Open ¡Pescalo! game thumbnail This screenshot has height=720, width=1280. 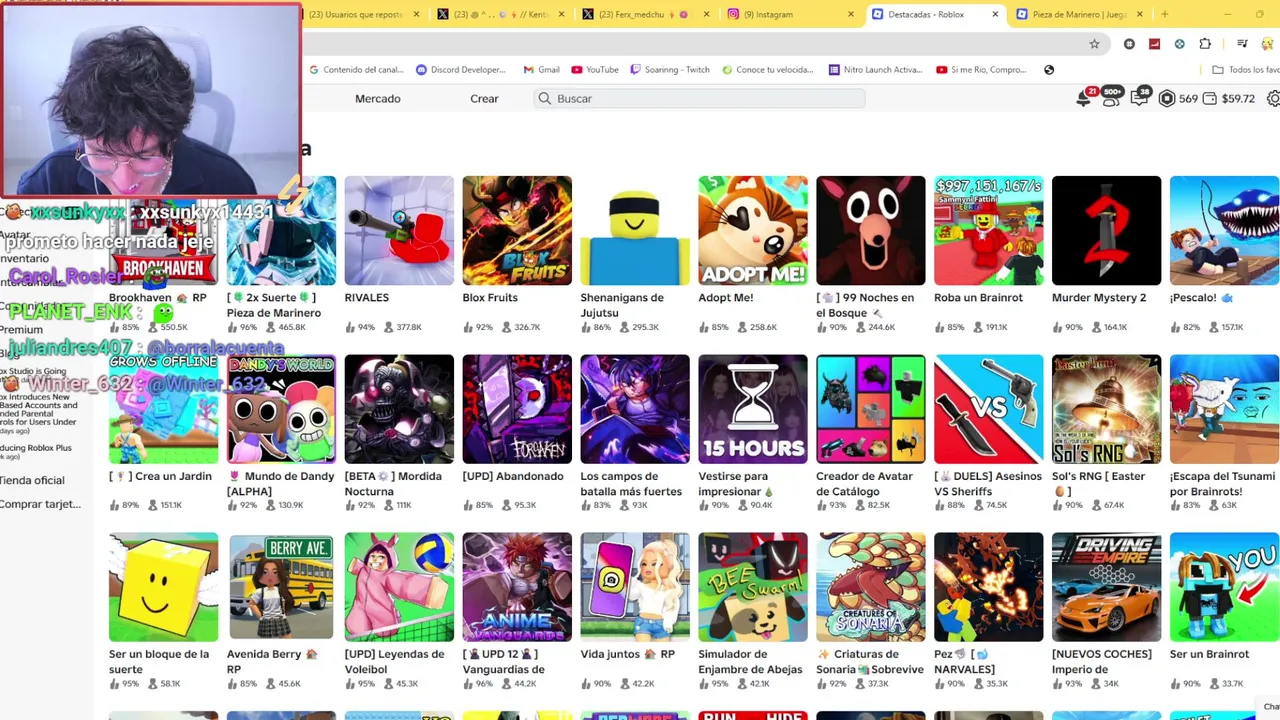coord(1224,231)
